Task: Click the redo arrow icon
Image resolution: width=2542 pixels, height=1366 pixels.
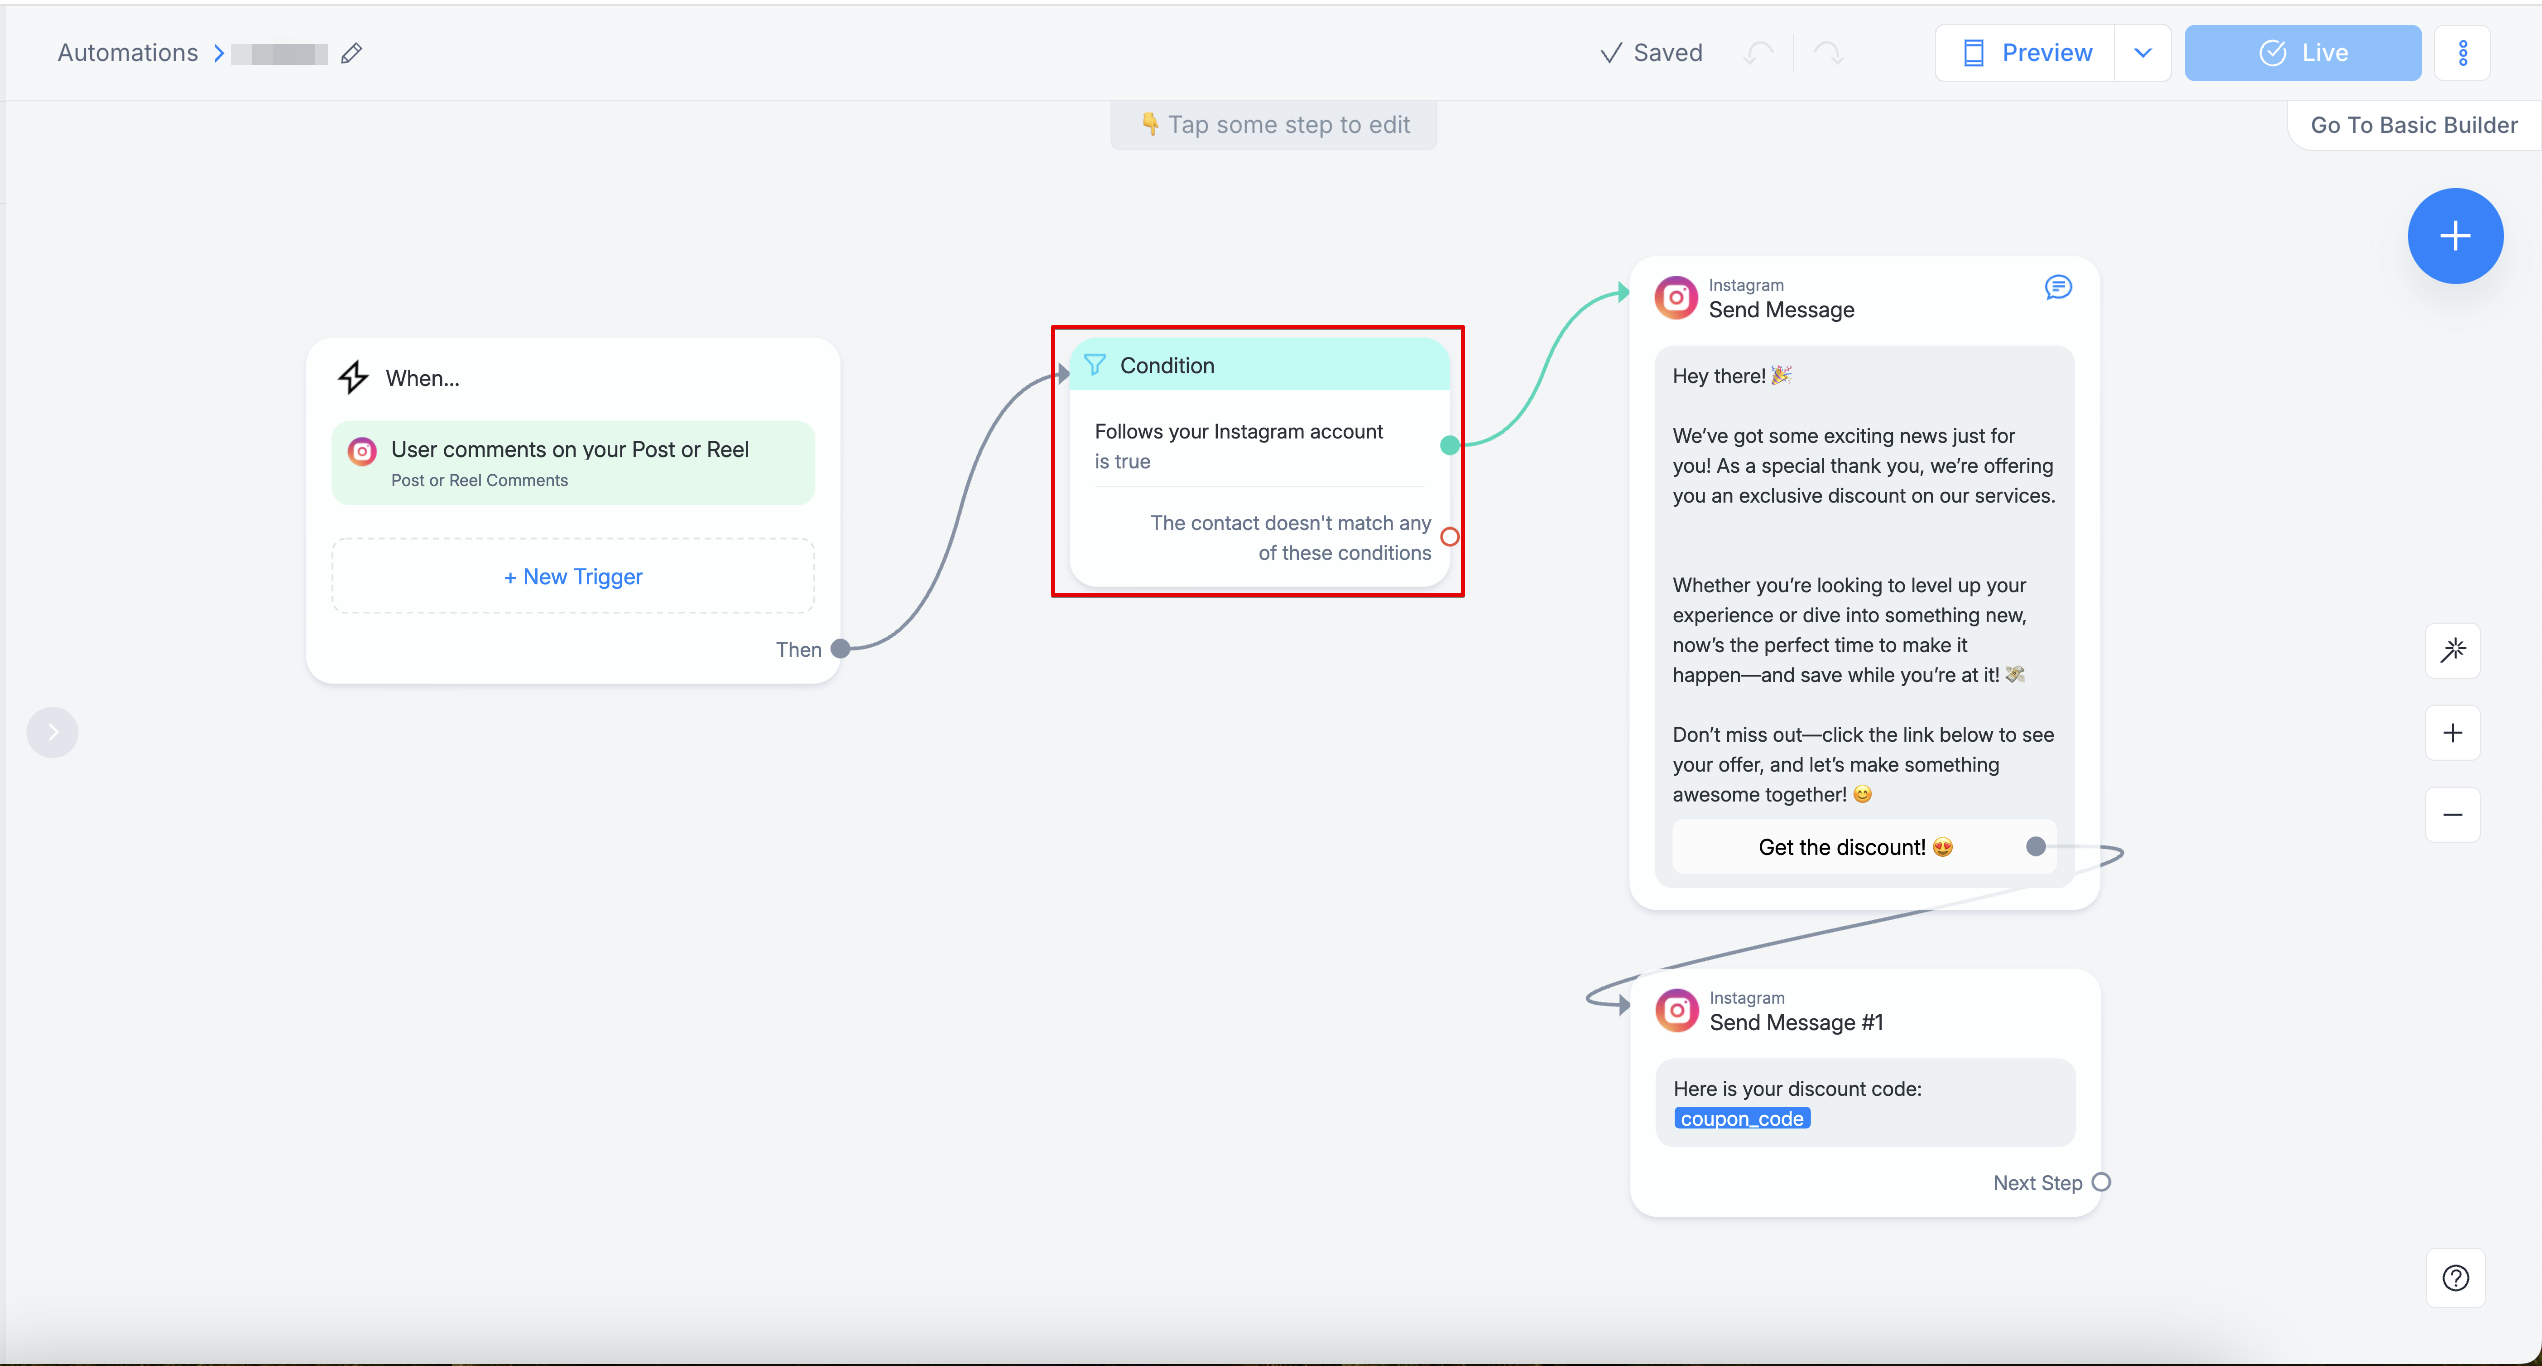Action: pyautogui.click(x=1829, y=53)
